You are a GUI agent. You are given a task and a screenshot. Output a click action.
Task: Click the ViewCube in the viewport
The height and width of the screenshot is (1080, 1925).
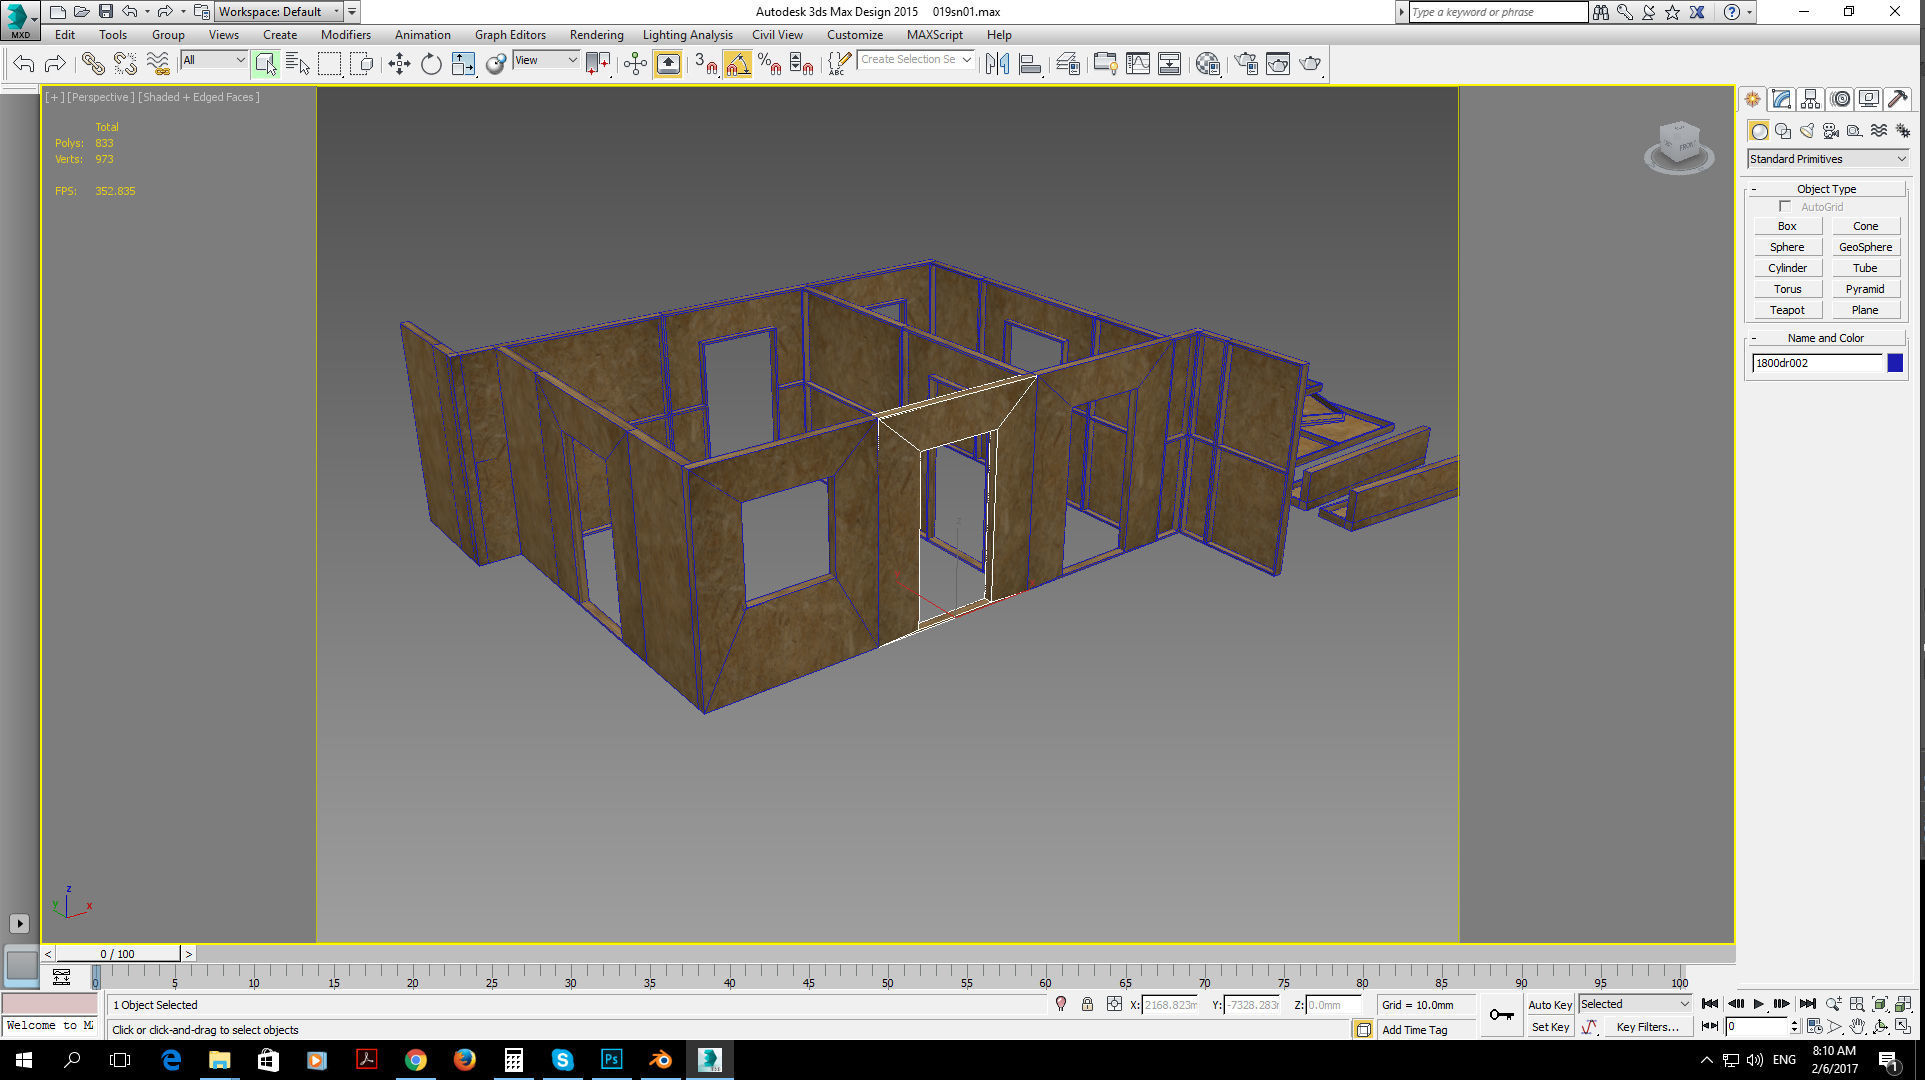[1679, 146]
